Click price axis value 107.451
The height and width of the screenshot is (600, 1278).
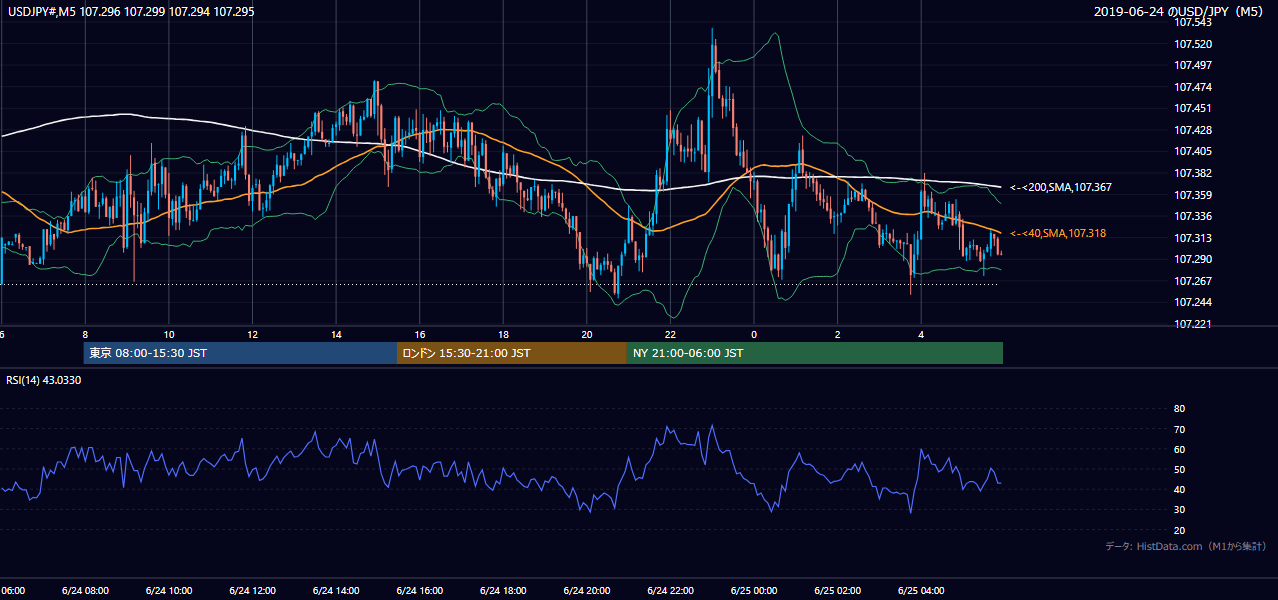(x=1192, y=108)
